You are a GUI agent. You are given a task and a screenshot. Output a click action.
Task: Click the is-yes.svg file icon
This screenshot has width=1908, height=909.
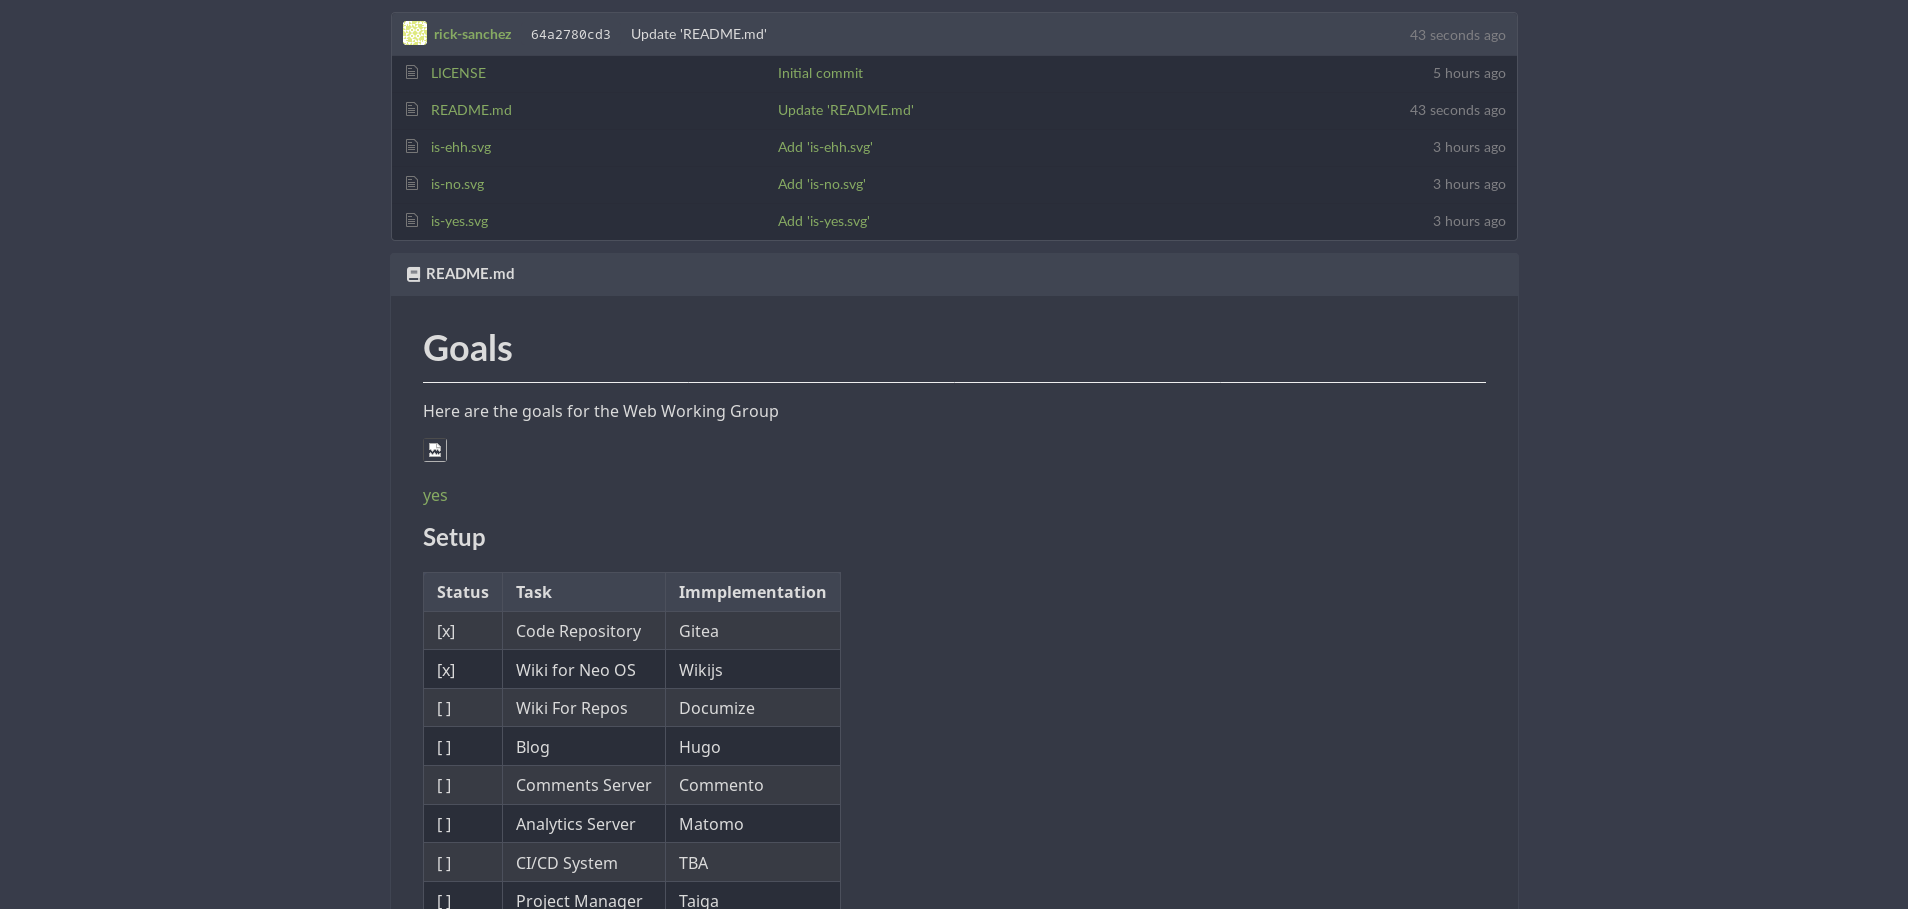coord(411,220)
